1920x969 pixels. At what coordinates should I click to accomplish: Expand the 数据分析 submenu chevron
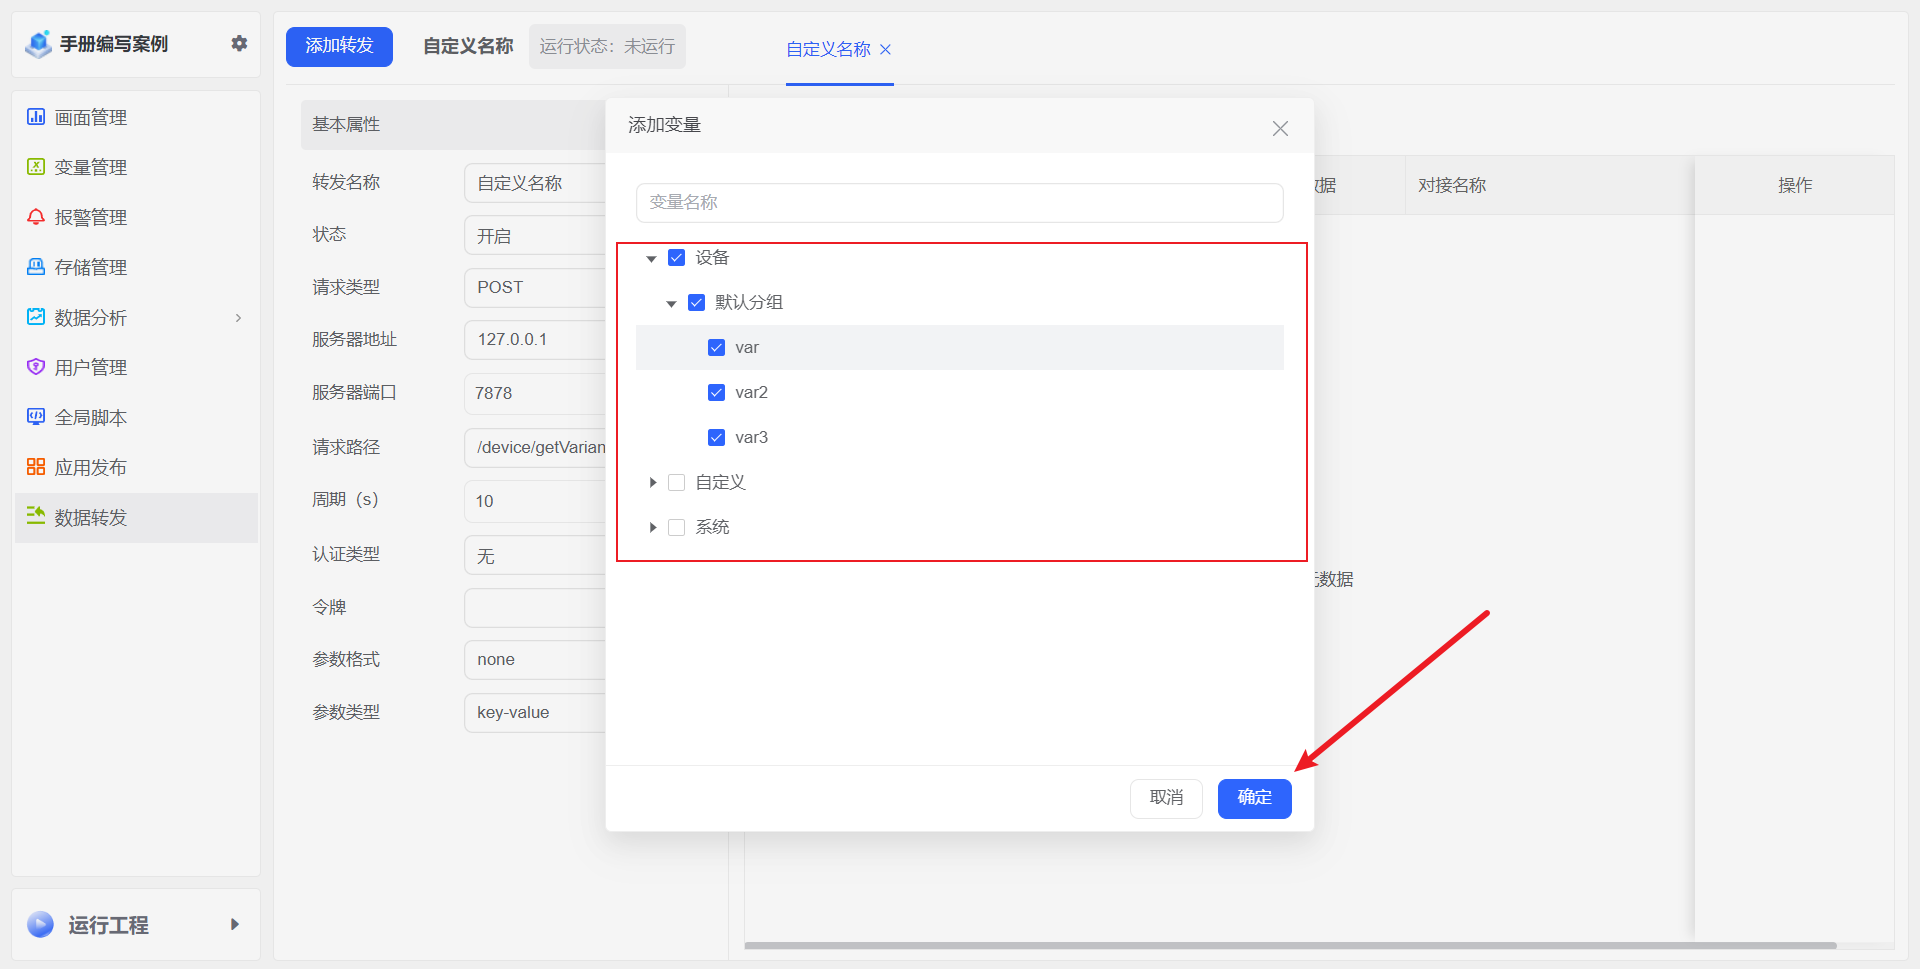click(x=238, y=318)
